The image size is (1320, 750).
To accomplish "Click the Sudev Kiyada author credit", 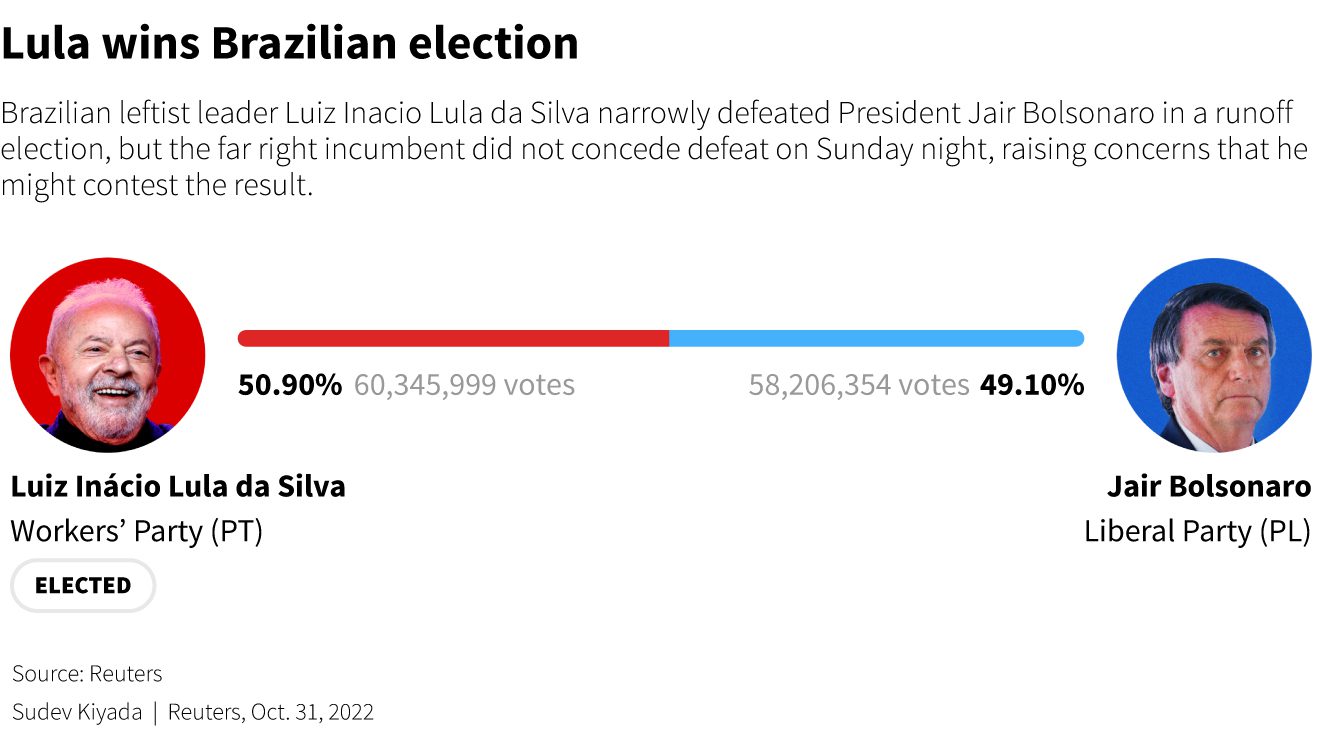I will [x=78, y=713].
